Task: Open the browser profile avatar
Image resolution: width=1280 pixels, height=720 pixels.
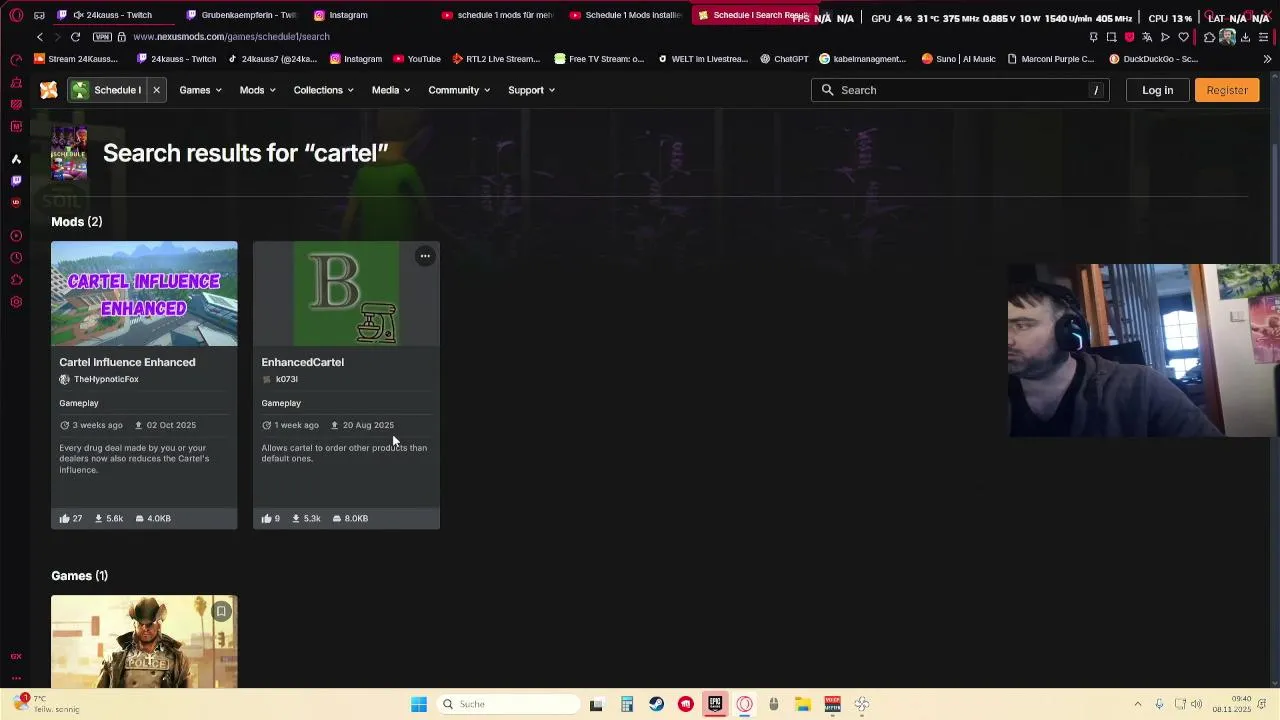Action: [x=1227, y=37]
